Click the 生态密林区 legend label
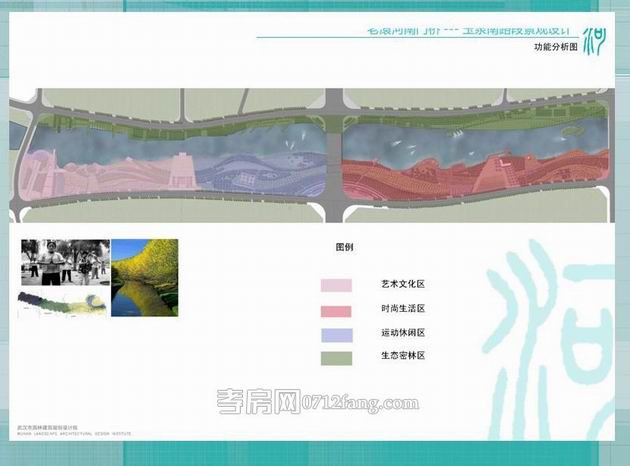This screenshot has height=466, width=630. 403,356
